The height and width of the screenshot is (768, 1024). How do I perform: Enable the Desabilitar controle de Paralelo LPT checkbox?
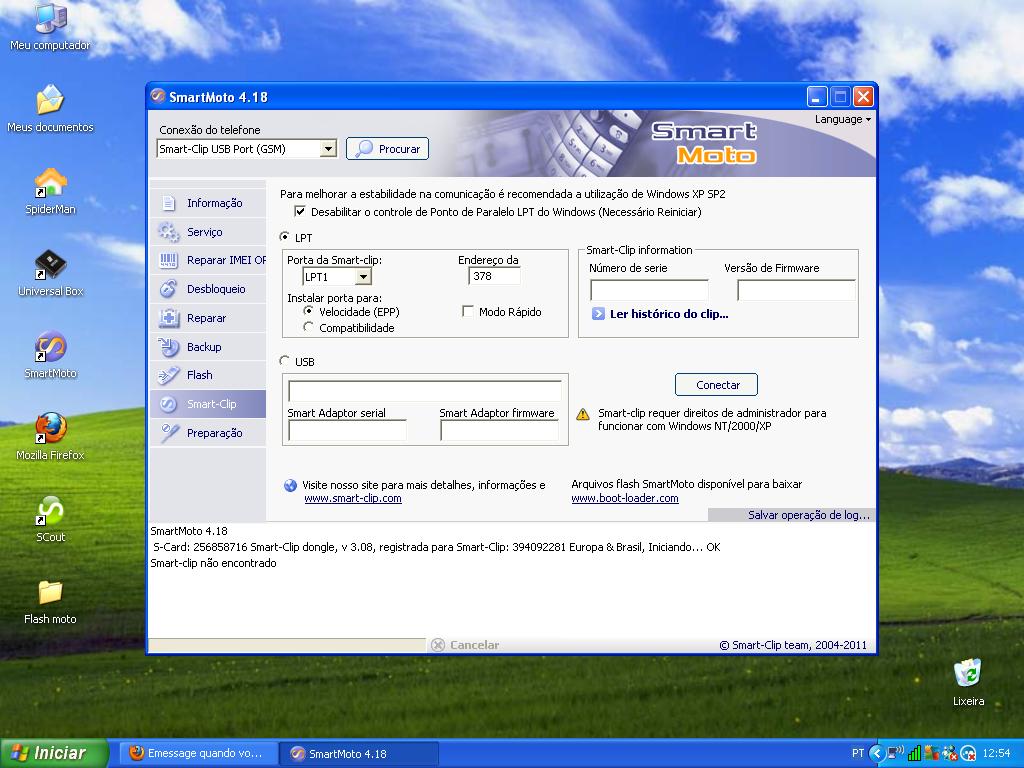[x=300, y=211]
